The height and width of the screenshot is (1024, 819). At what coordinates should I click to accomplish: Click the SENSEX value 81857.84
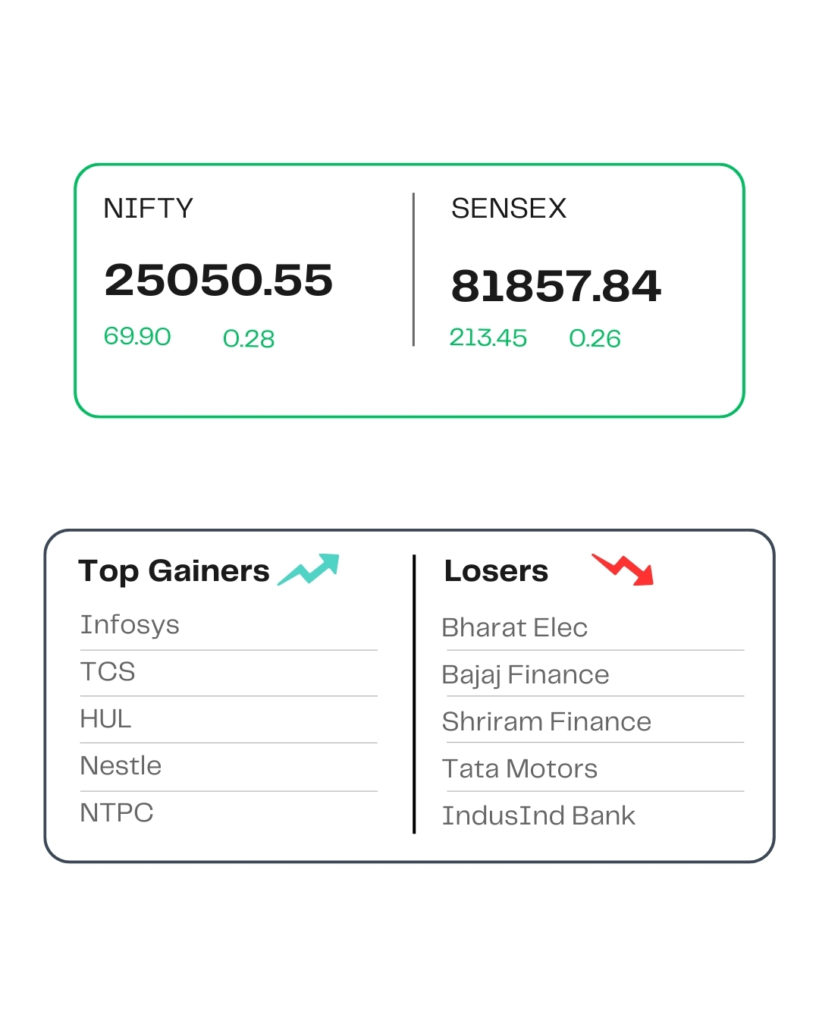(556, 286)
